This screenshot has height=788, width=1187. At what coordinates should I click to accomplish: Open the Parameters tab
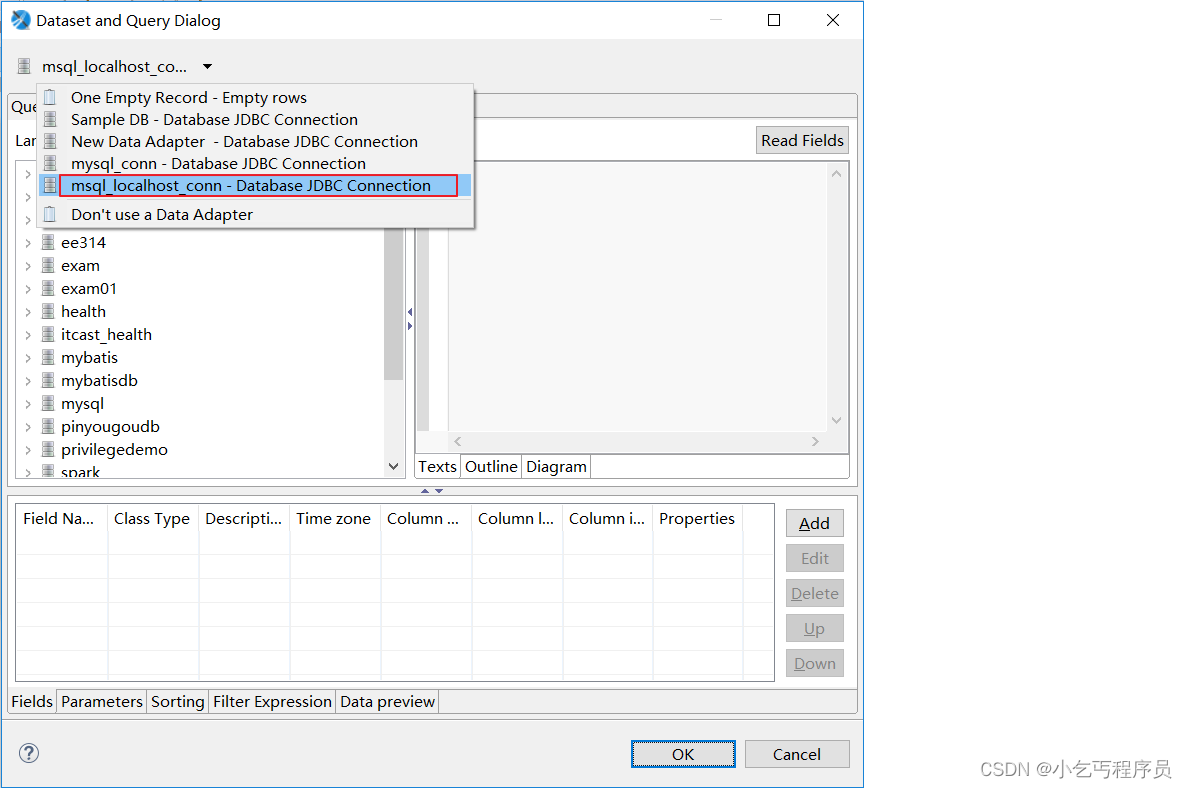[x=101, y=702]
